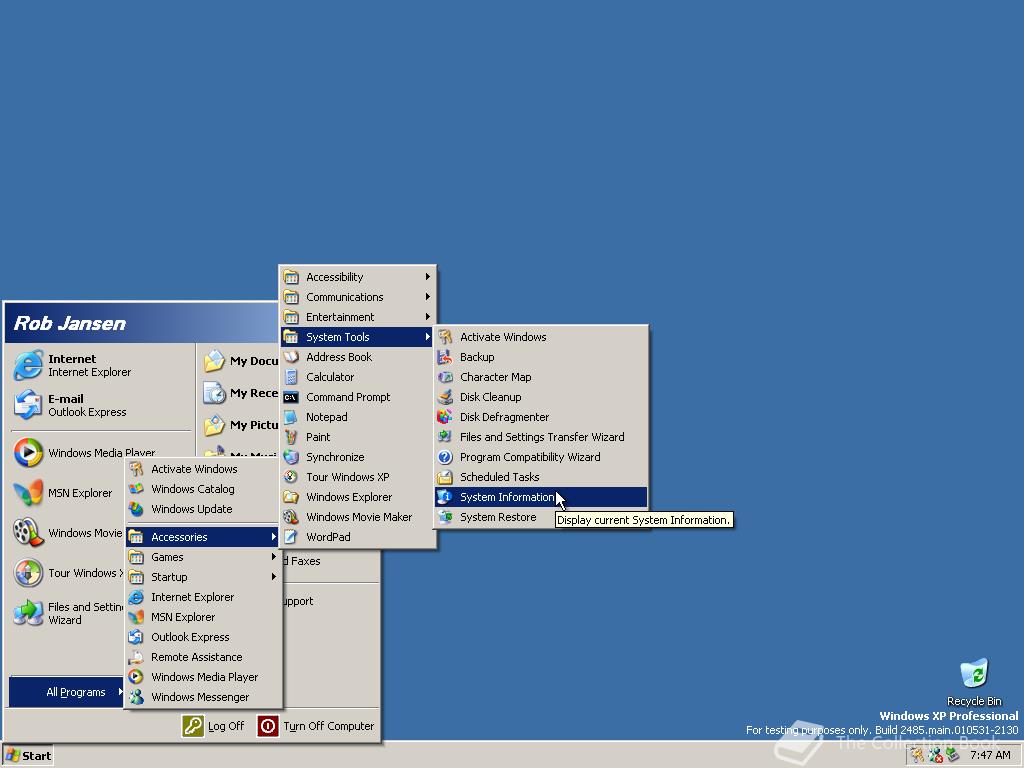The height and width of the screenshot is (768, 1024).
Task: Click the My Recent Documents icon
Action: [x=214, y=392]
